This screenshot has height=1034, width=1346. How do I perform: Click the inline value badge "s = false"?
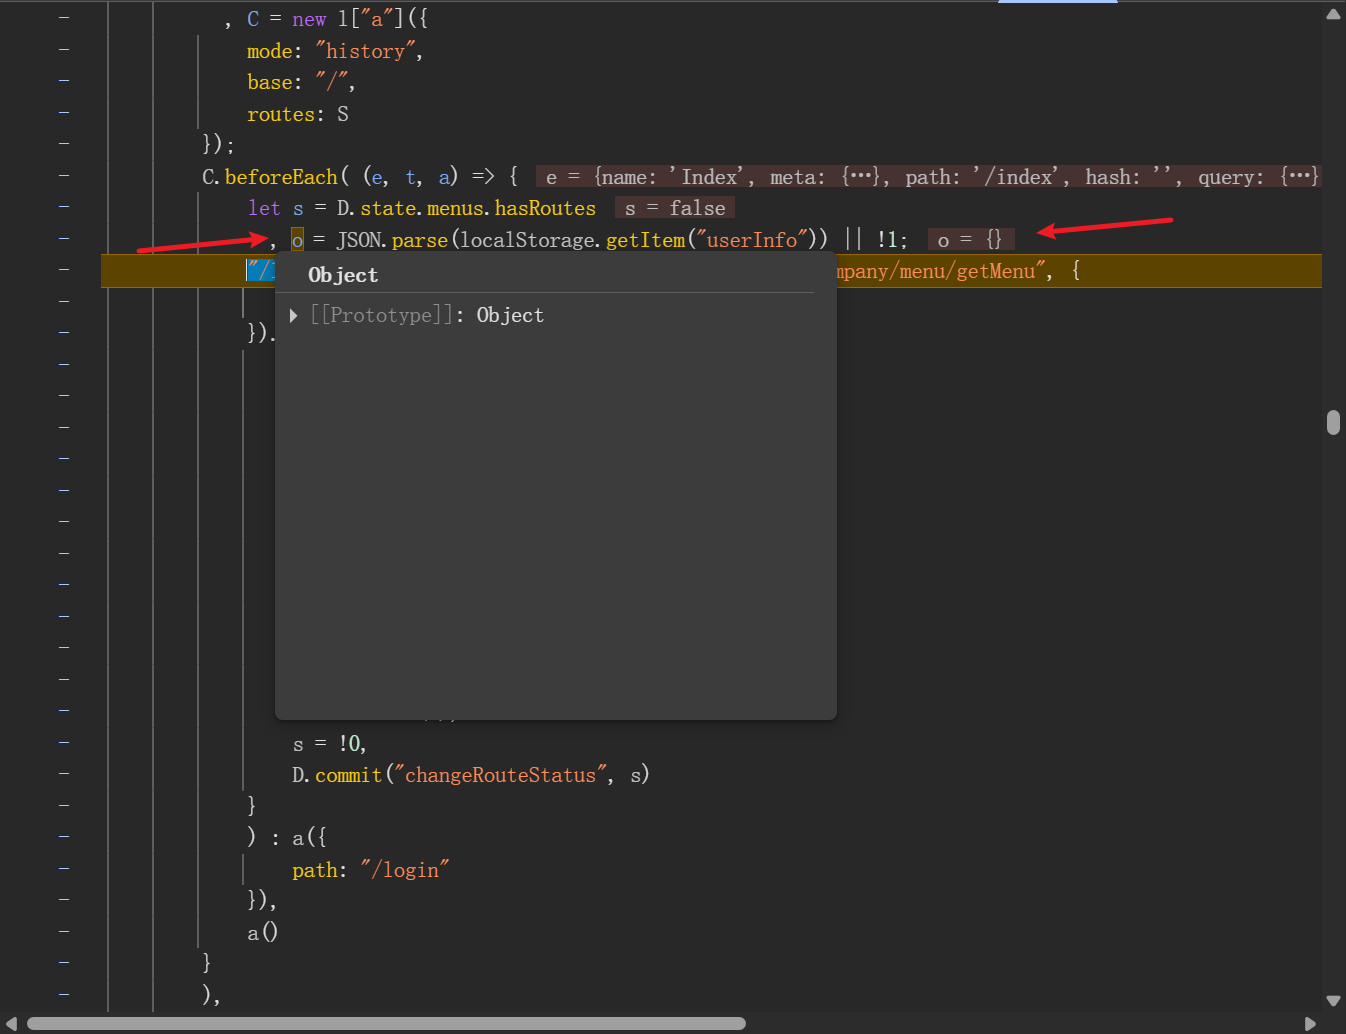(675, 208)
